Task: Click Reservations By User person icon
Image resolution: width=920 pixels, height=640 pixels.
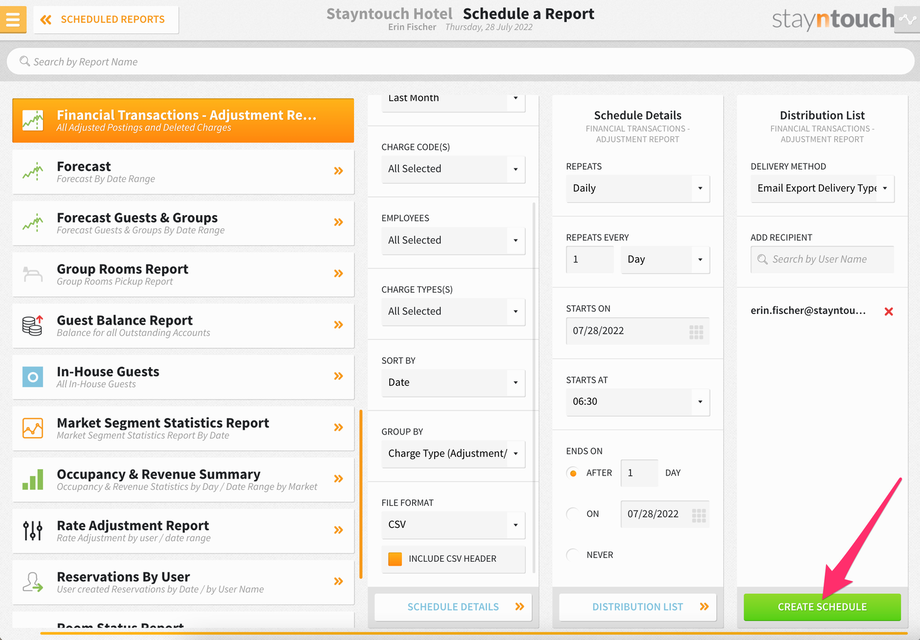Action: [x=33, y=581]
